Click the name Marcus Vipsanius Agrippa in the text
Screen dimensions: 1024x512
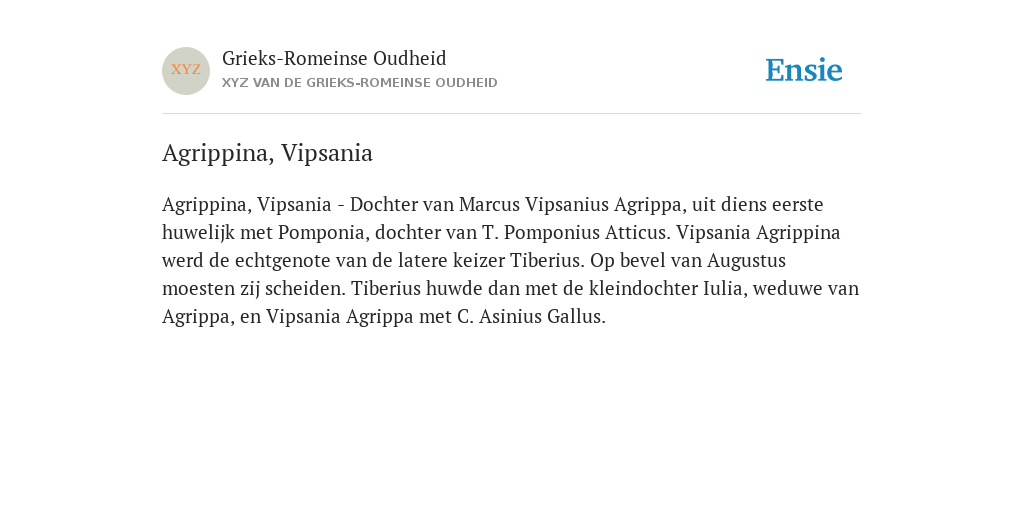570,205
